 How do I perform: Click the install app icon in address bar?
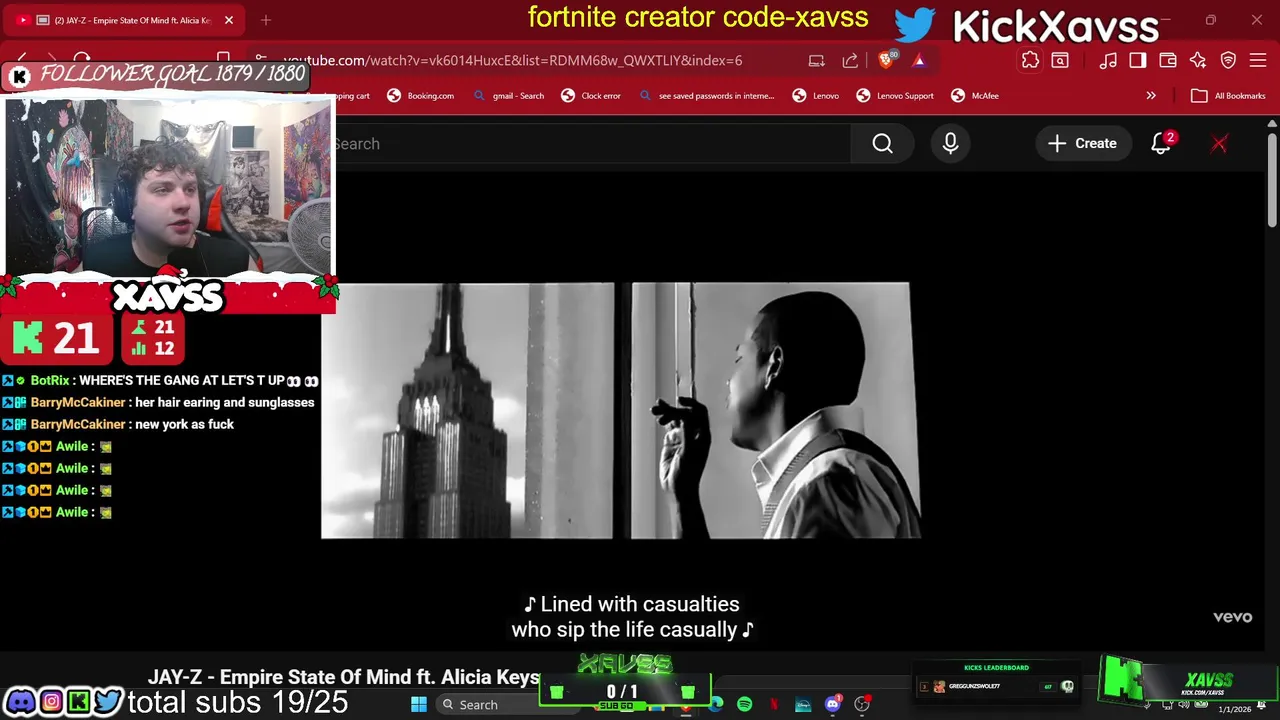click(x=817, y=60)
